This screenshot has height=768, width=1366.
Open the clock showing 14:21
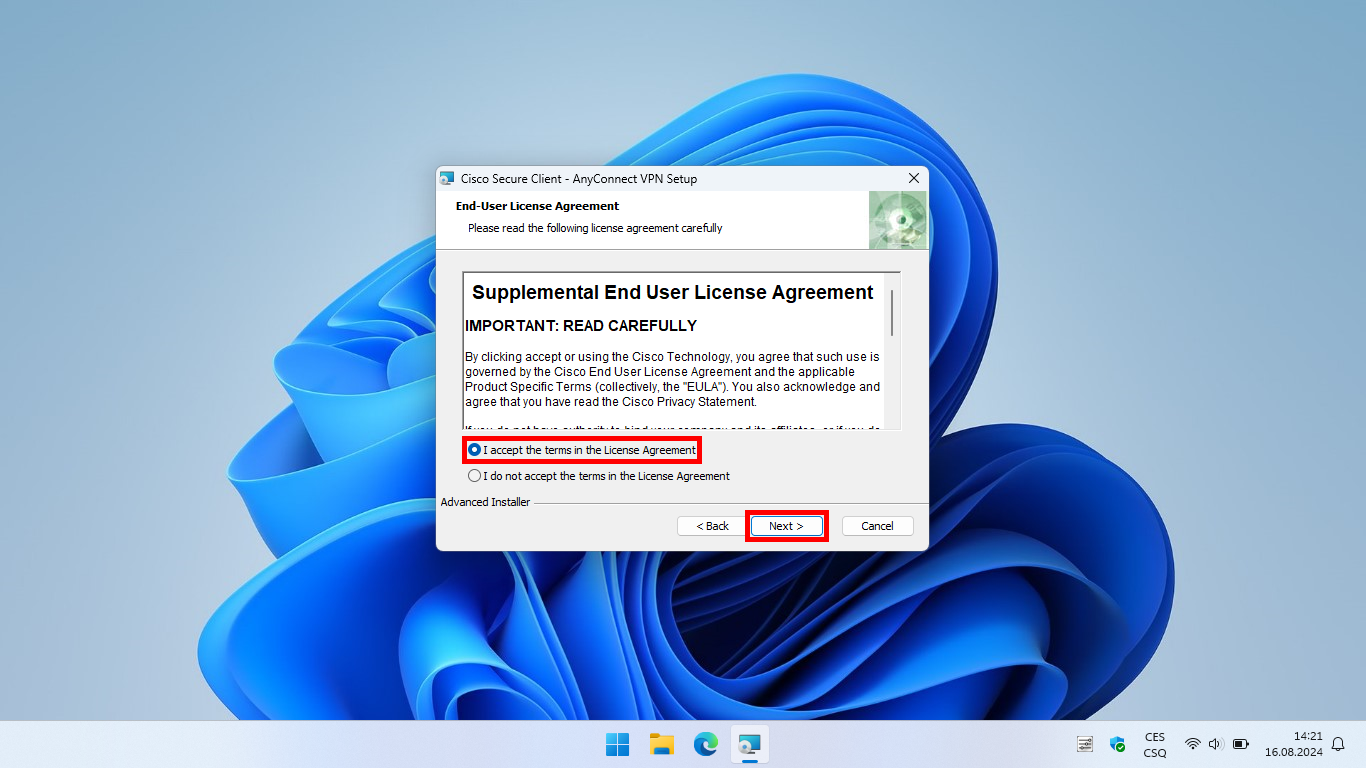click(1293, 744)
